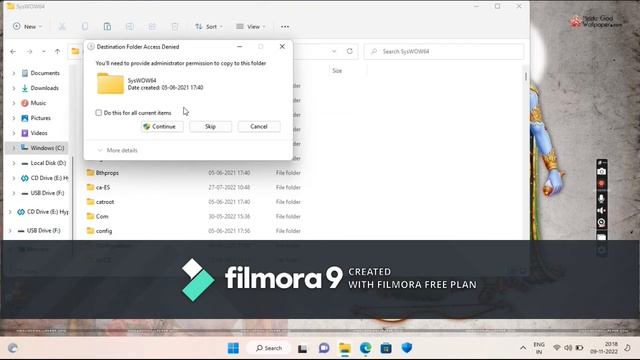Launch Microsoft Edge from taskbar
This screenshot has height=360, width=640.
pos(365,348)
